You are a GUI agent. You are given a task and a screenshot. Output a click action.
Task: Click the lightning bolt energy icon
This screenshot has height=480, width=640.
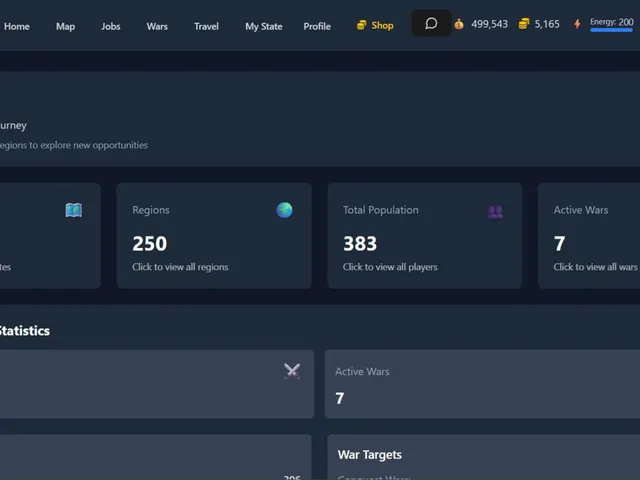coord(577,24)
